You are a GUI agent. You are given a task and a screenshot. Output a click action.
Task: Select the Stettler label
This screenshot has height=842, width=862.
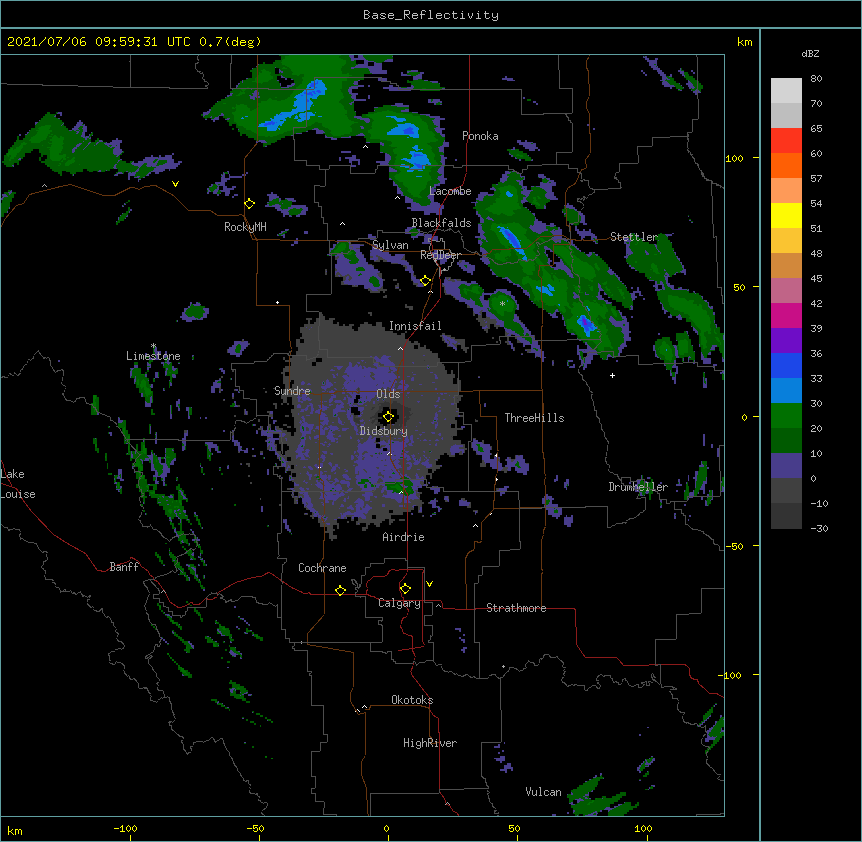click(x=634, y=237)
